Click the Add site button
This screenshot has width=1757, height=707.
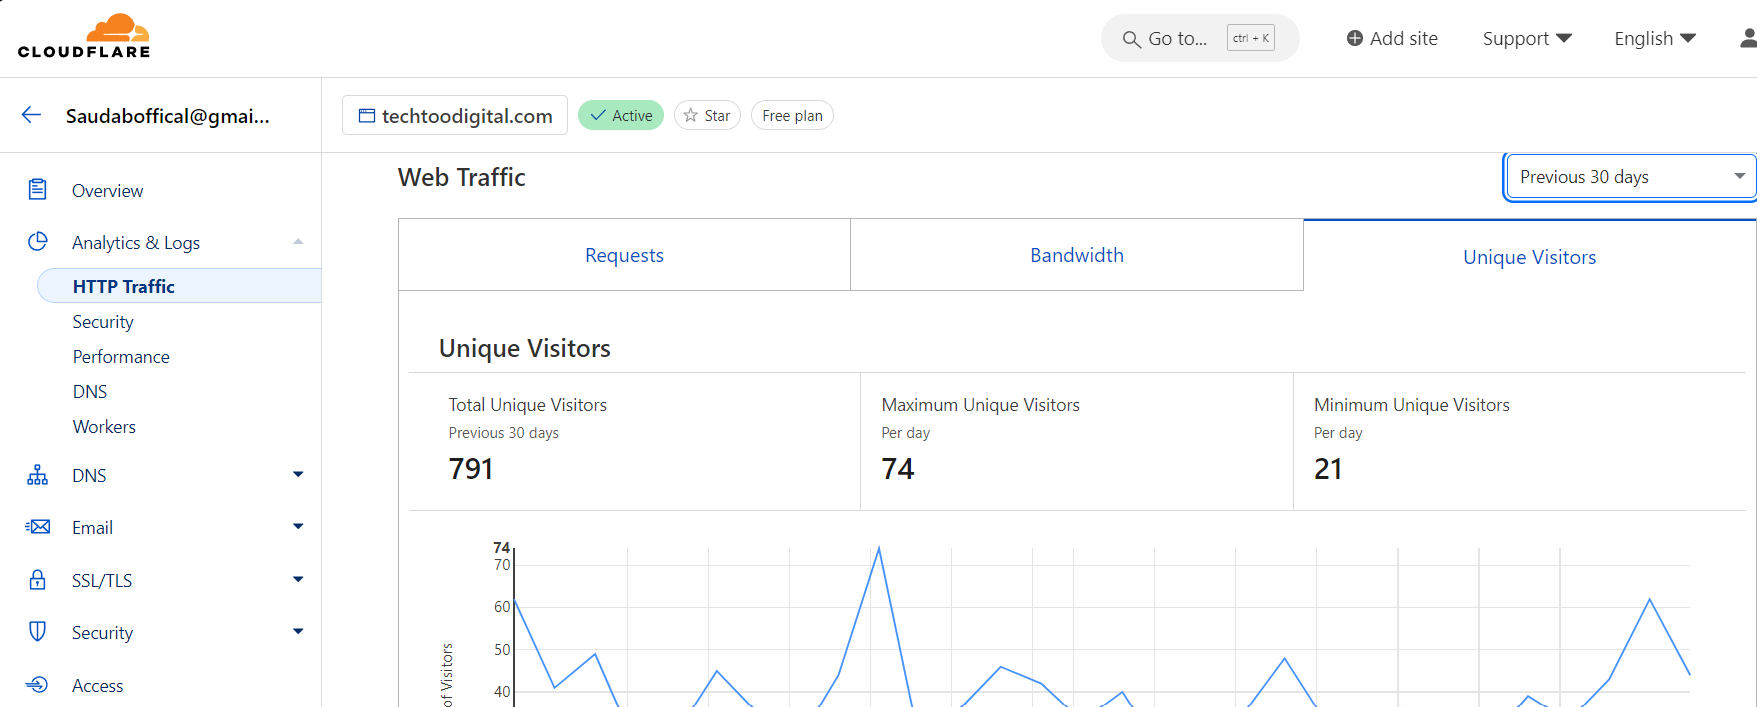point(1392,39)
